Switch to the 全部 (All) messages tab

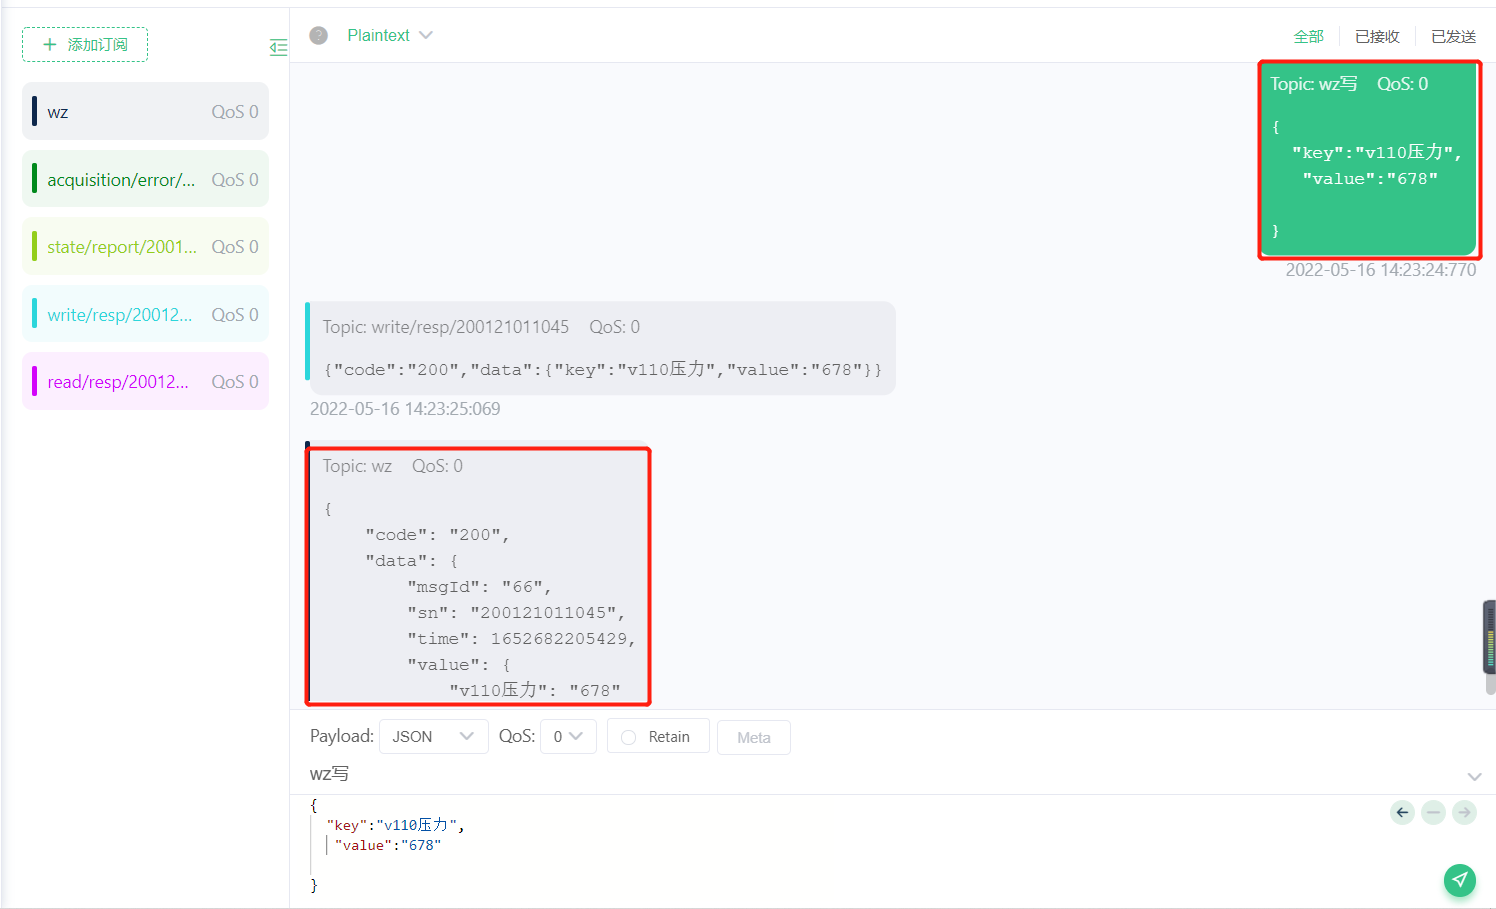point(1308,36)
